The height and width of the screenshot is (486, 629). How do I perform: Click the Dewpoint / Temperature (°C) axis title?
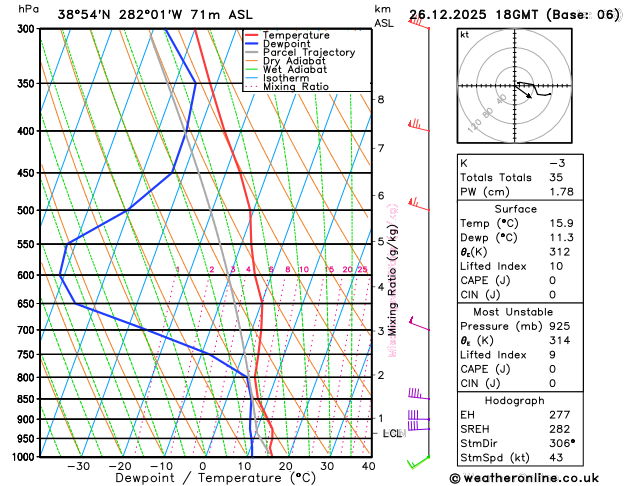pos(215,478)
